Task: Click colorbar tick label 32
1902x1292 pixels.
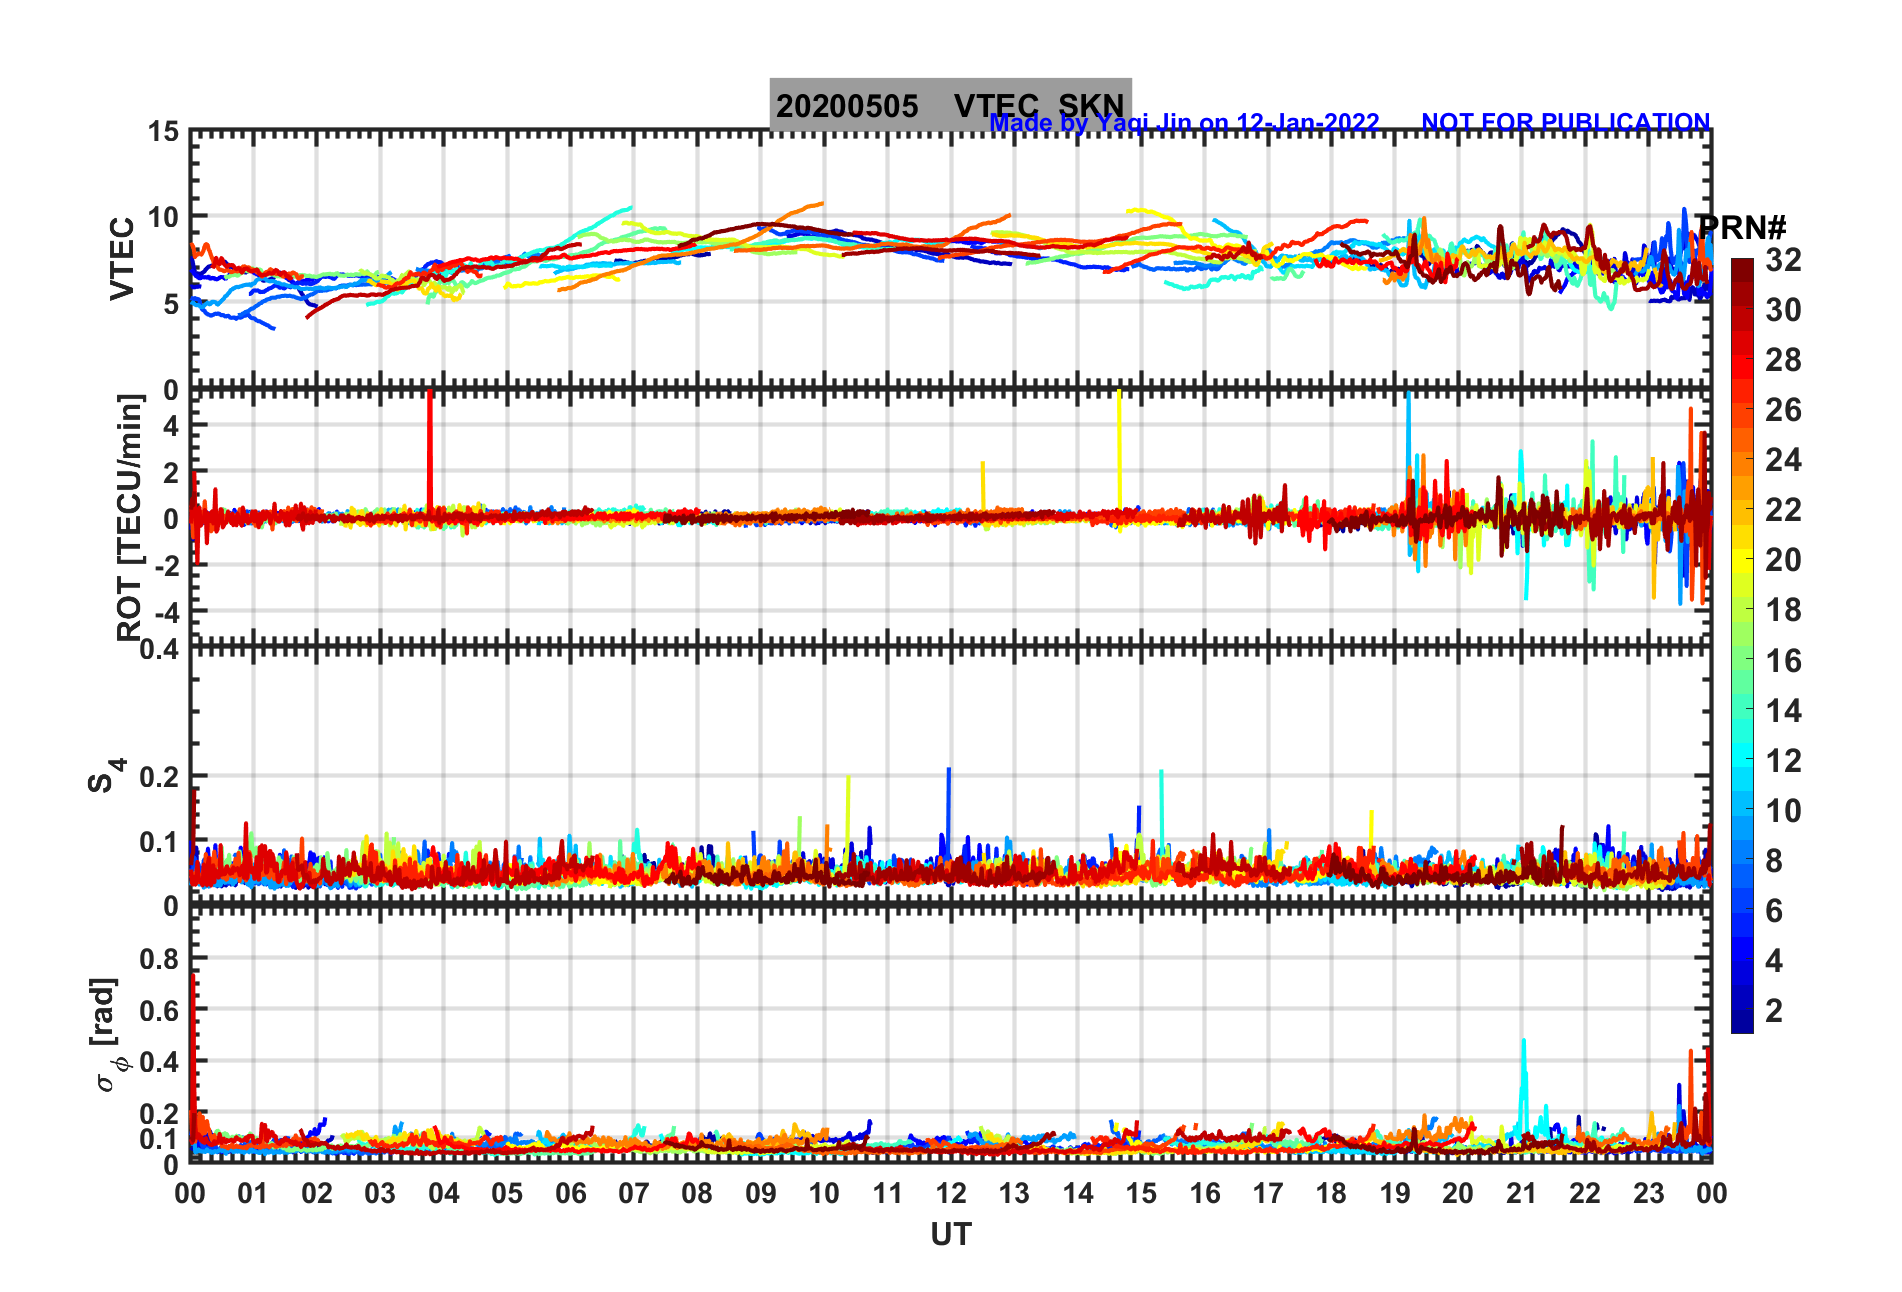Action: (1783, 260)
